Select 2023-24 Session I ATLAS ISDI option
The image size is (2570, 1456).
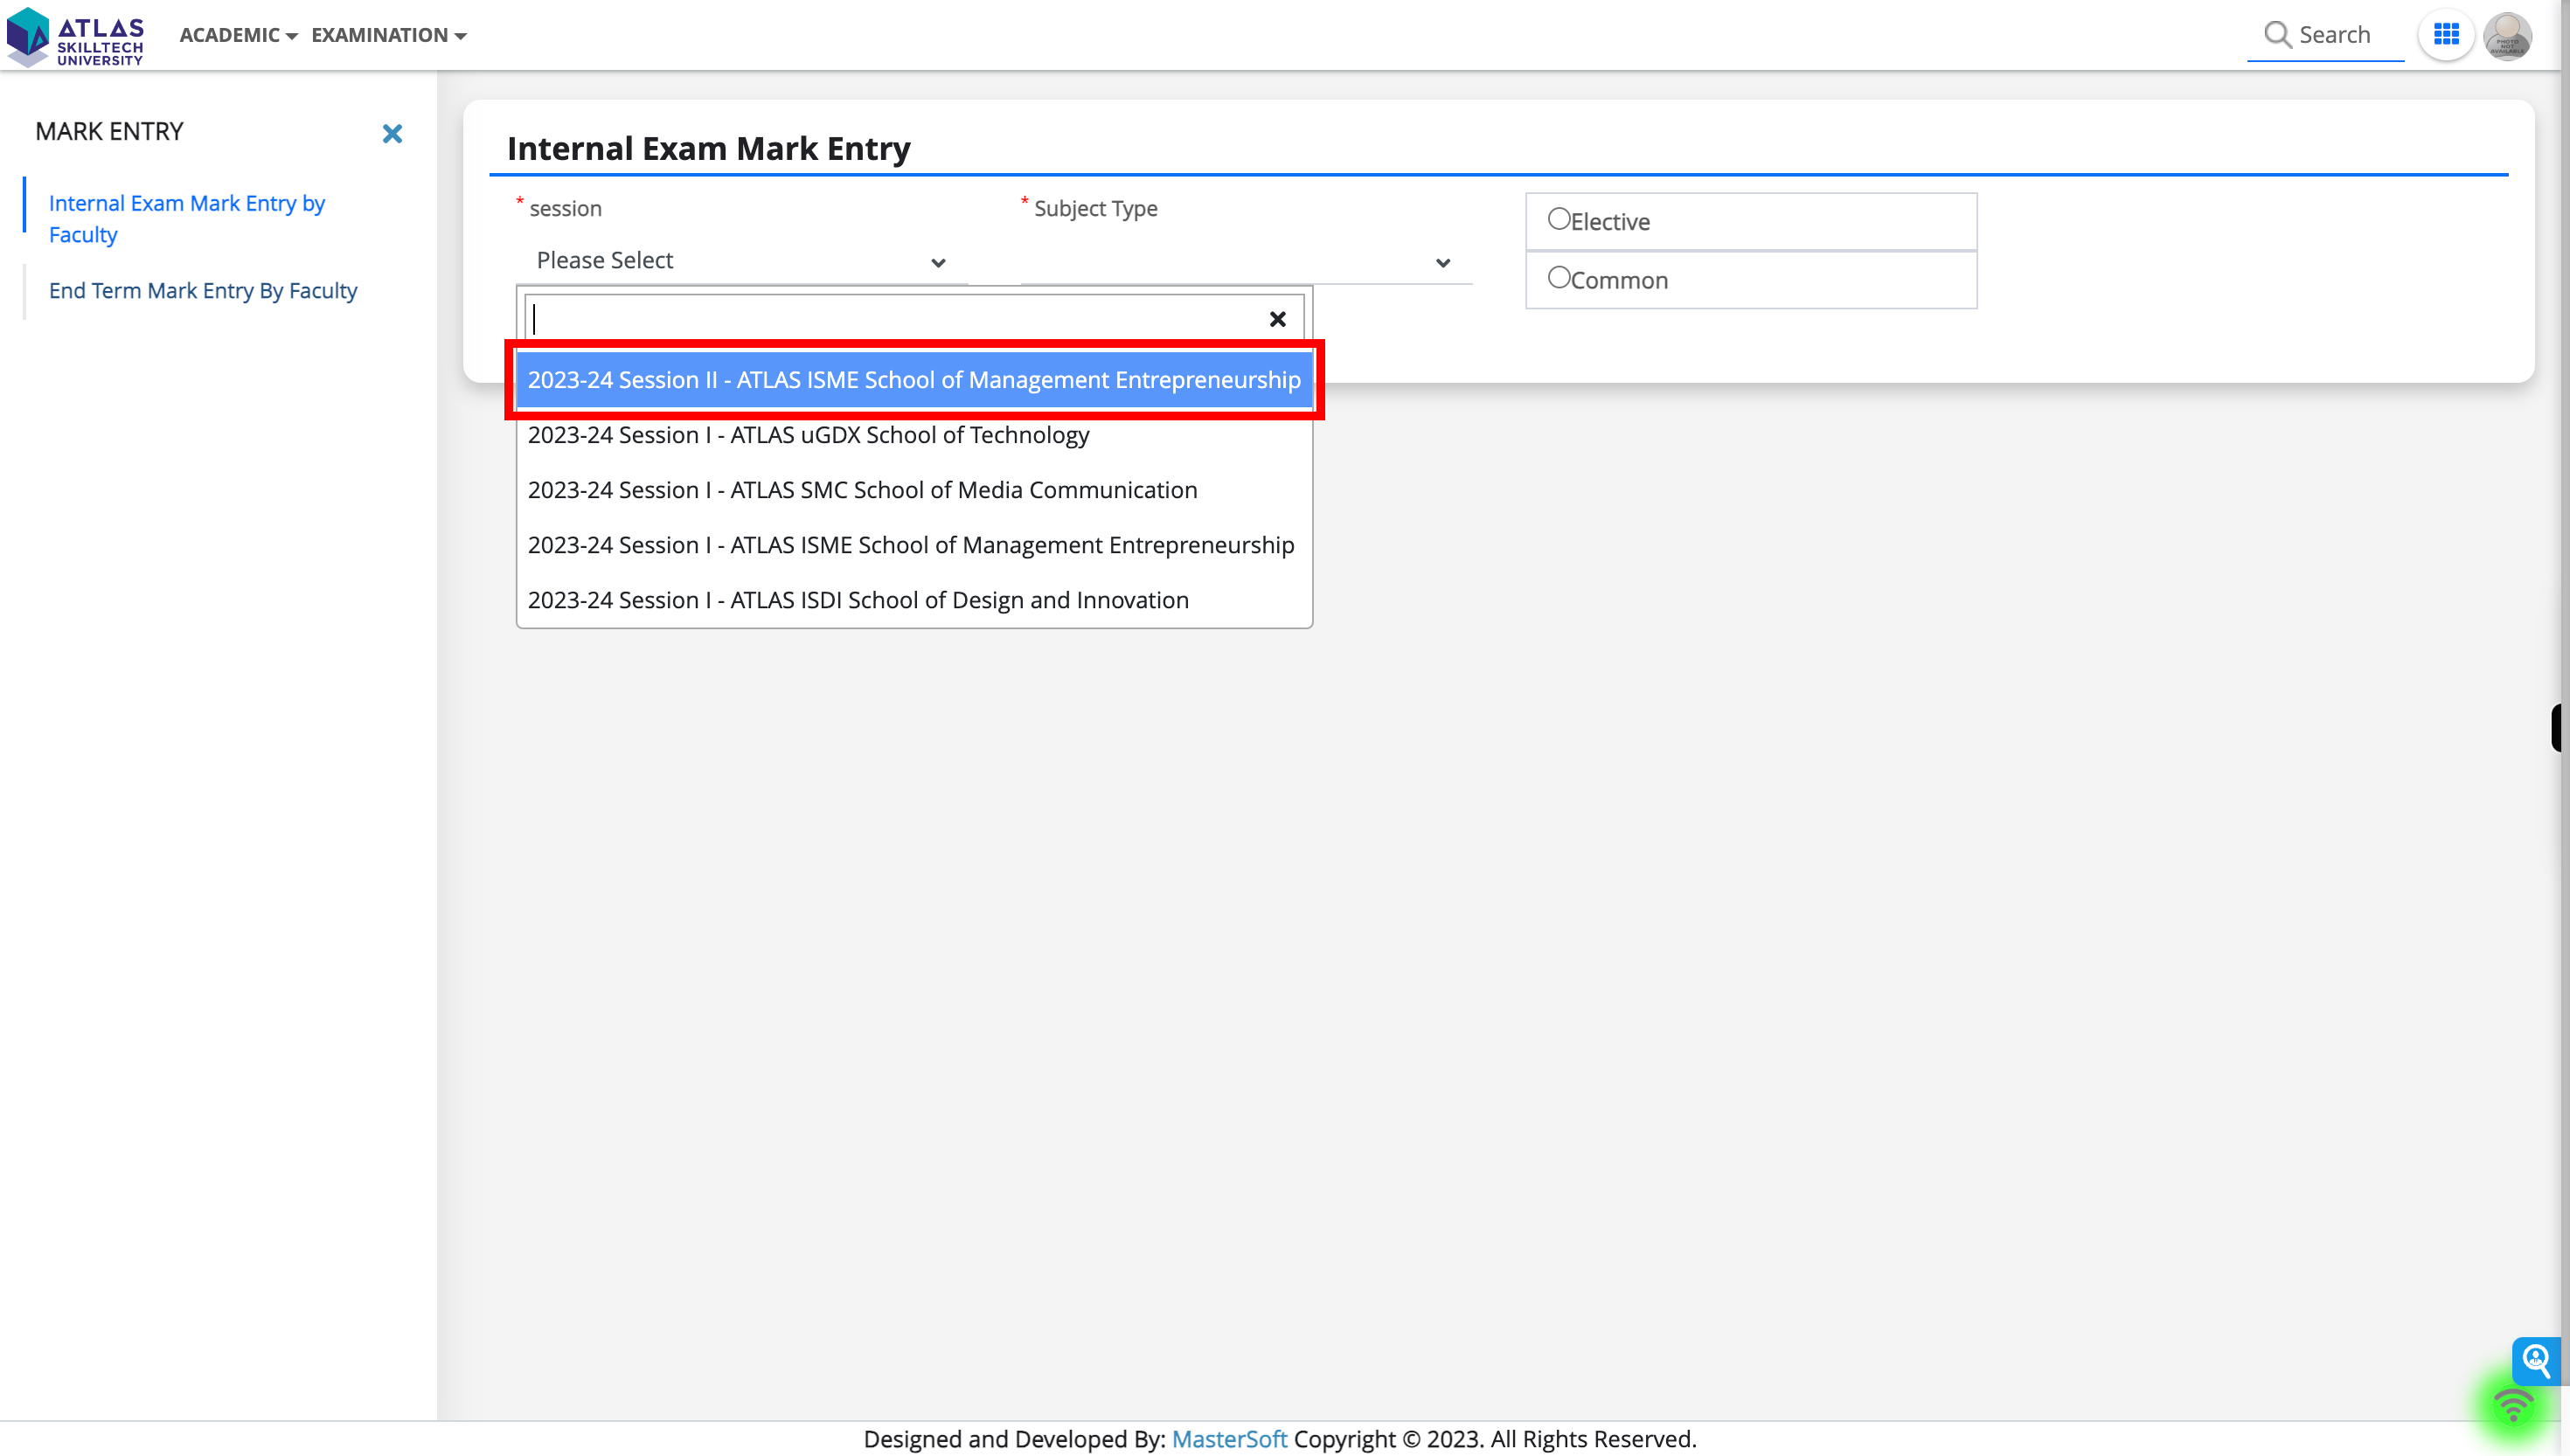click(858, 599)
